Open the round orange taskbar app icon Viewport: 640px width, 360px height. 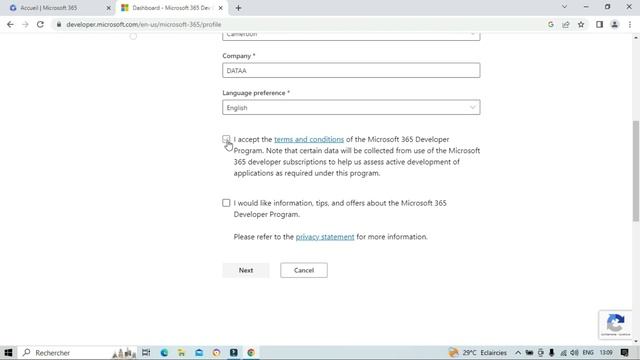(216, 353)
